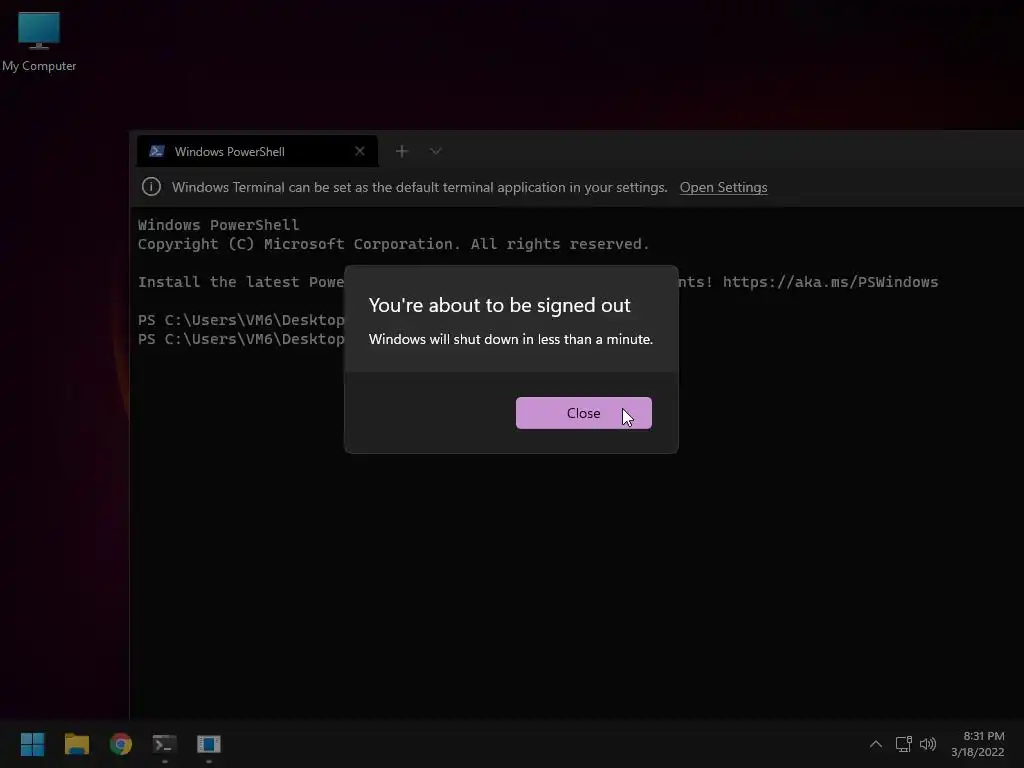Close the Windows PowerShell tab
This screenshot has height=768, width=1024.
tap(359, 152)
